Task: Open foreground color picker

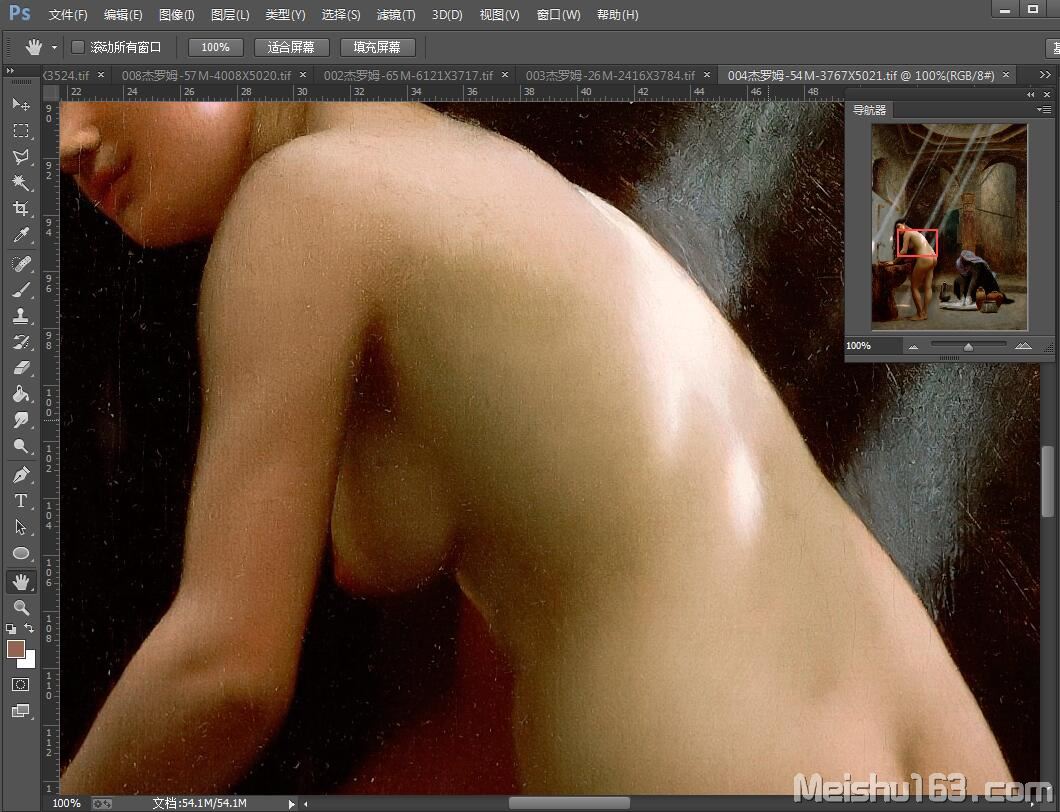Action: [x=16, y=649]
